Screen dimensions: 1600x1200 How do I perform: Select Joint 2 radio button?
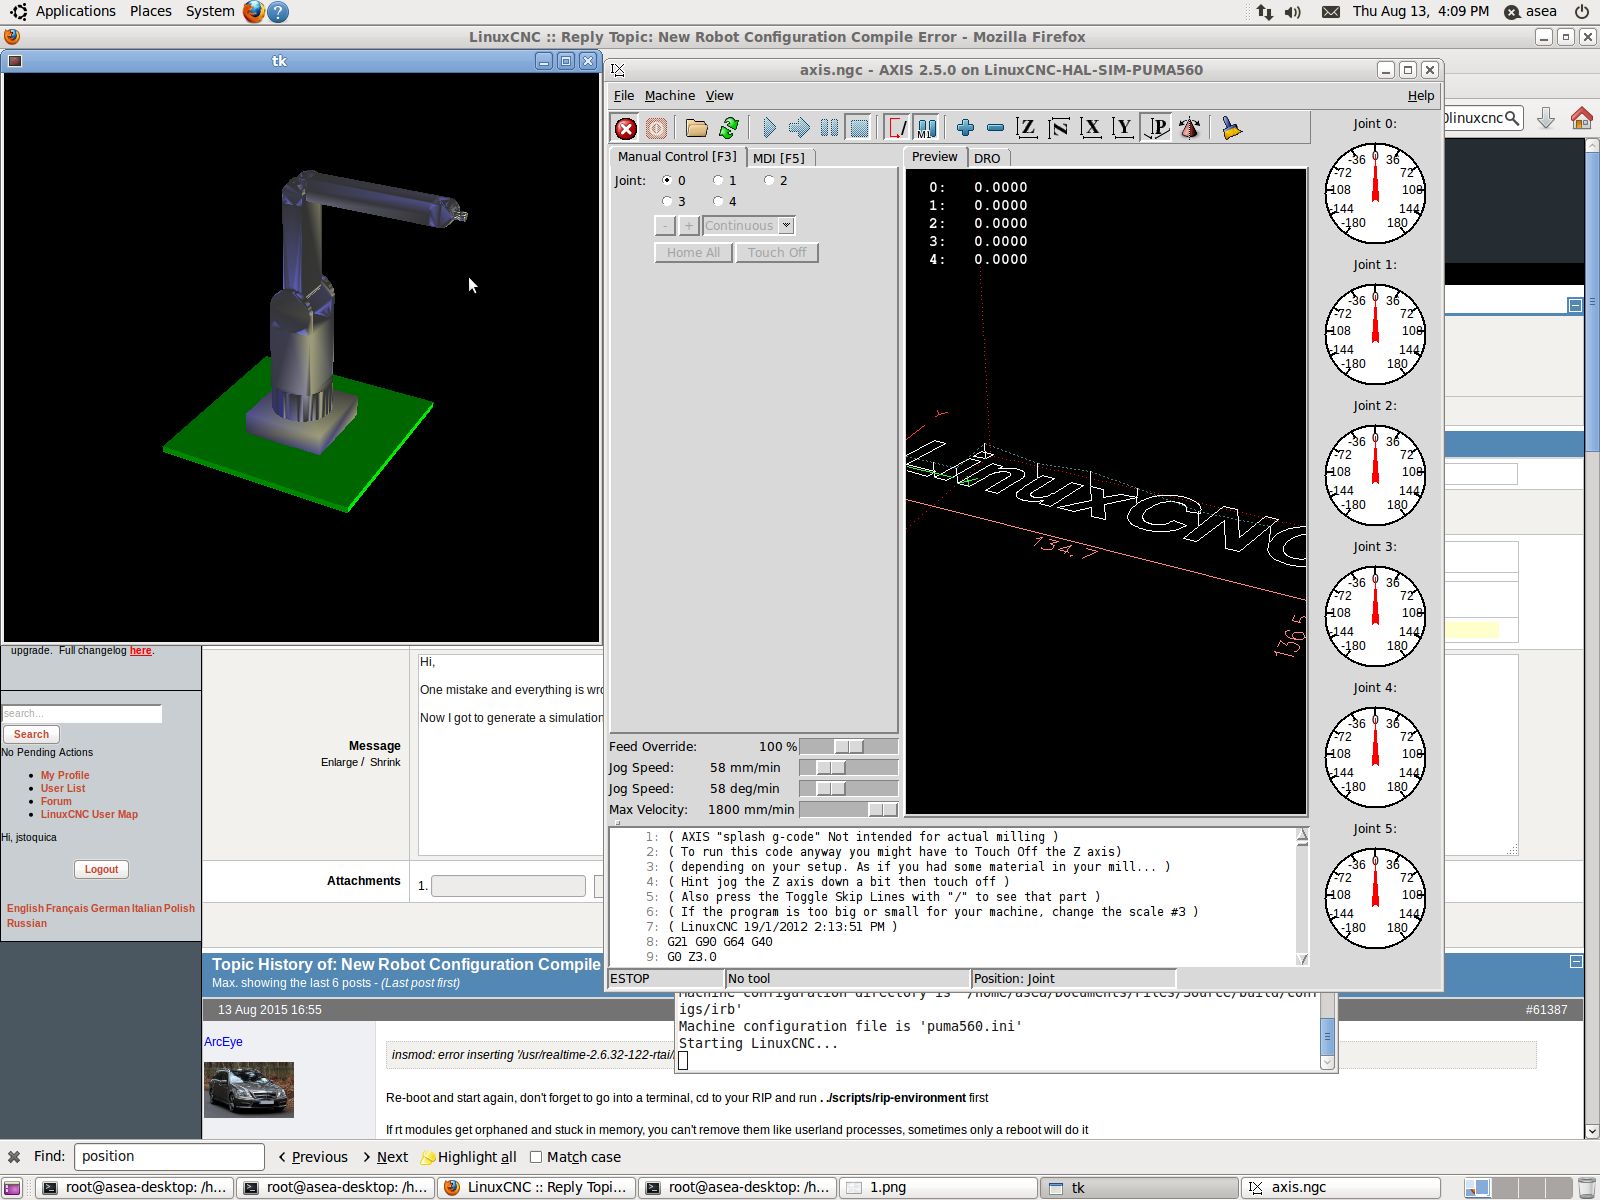[769, 181]
